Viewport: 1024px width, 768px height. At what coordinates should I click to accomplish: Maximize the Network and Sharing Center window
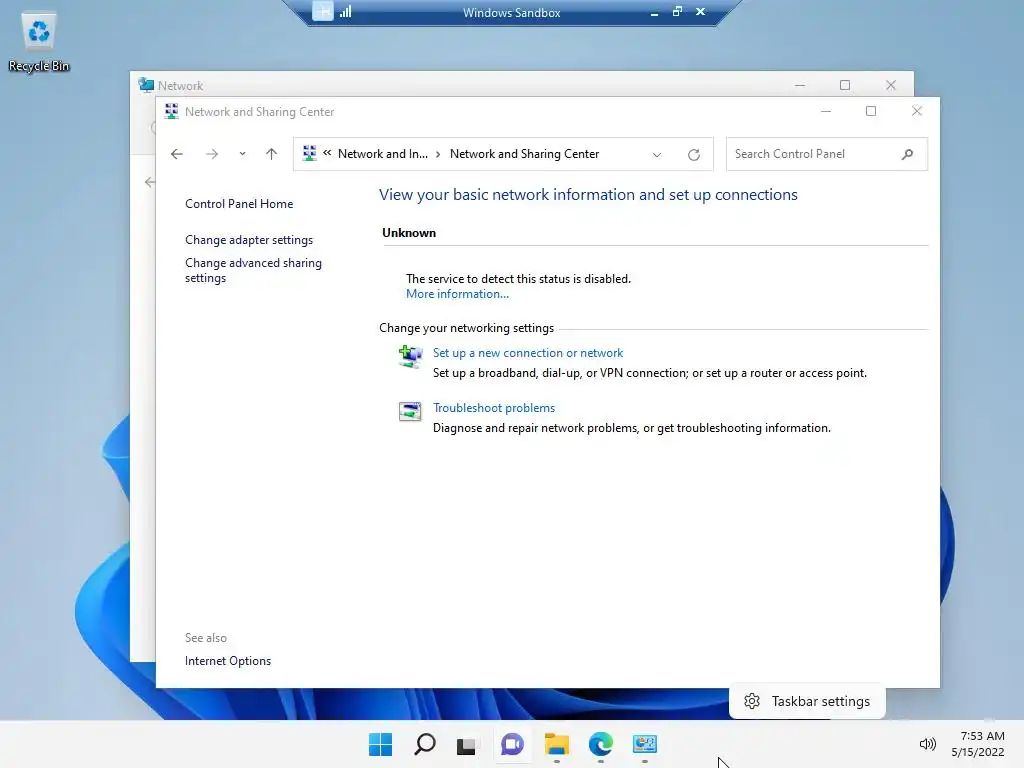tap(871, 111)
